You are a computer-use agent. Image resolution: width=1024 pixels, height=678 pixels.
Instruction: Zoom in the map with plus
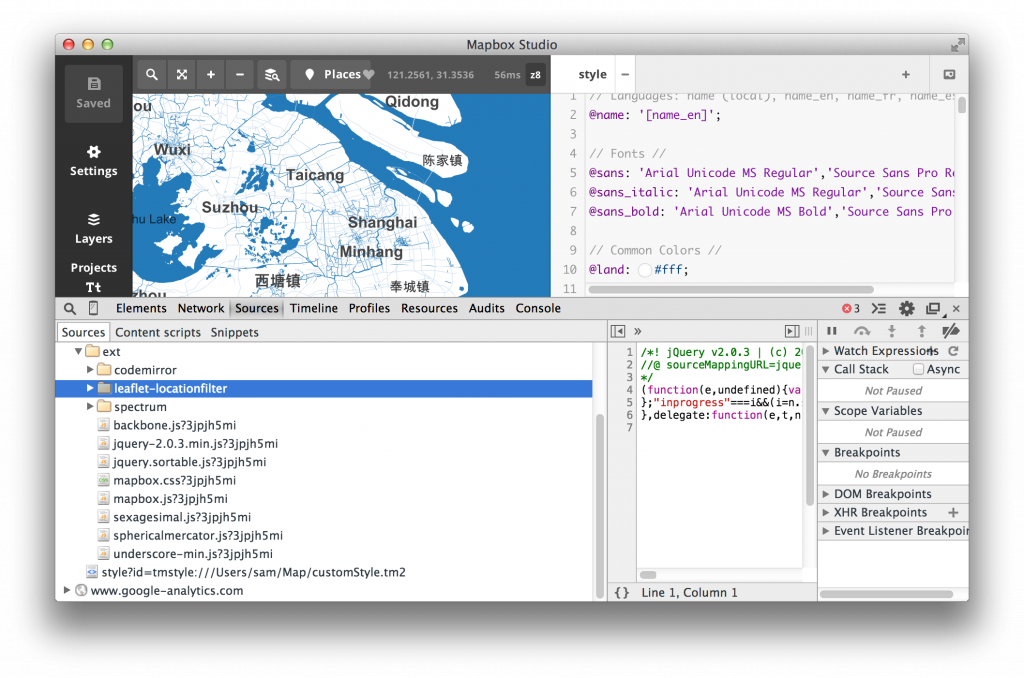coord(211,74)
